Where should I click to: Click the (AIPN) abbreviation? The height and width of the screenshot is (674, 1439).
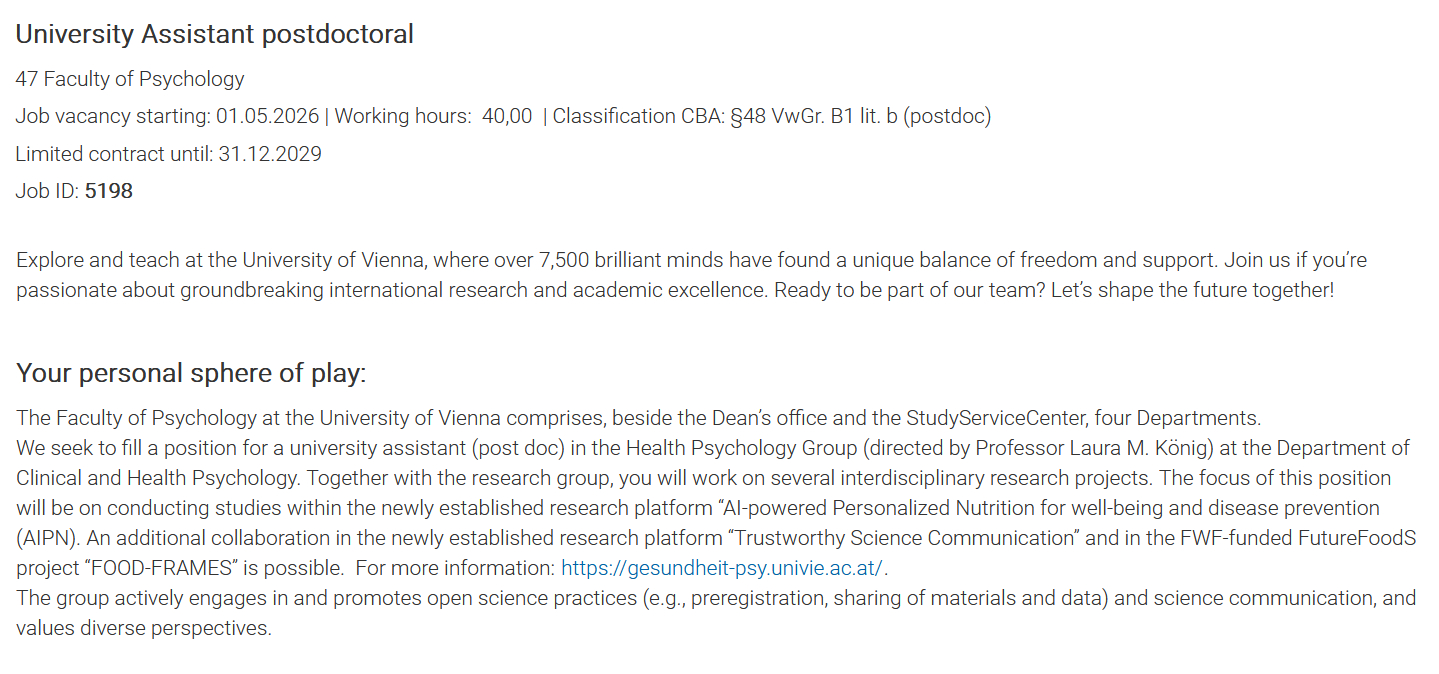tap(47, 538)
